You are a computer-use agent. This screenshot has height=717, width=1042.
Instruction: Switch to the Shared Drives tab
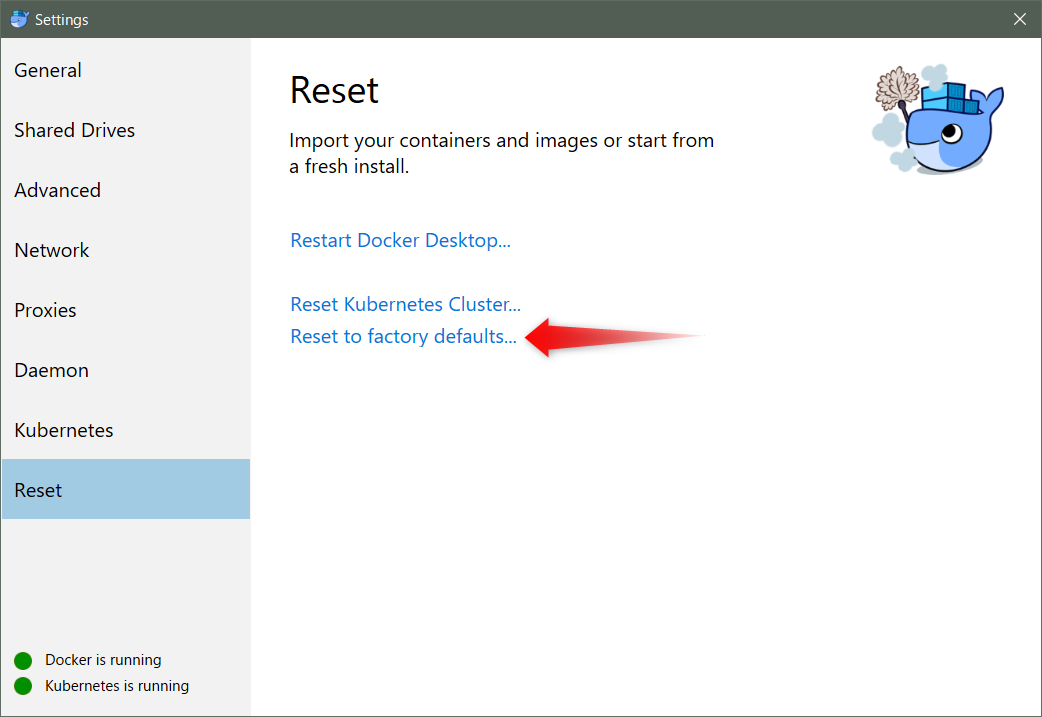(74, 130)
